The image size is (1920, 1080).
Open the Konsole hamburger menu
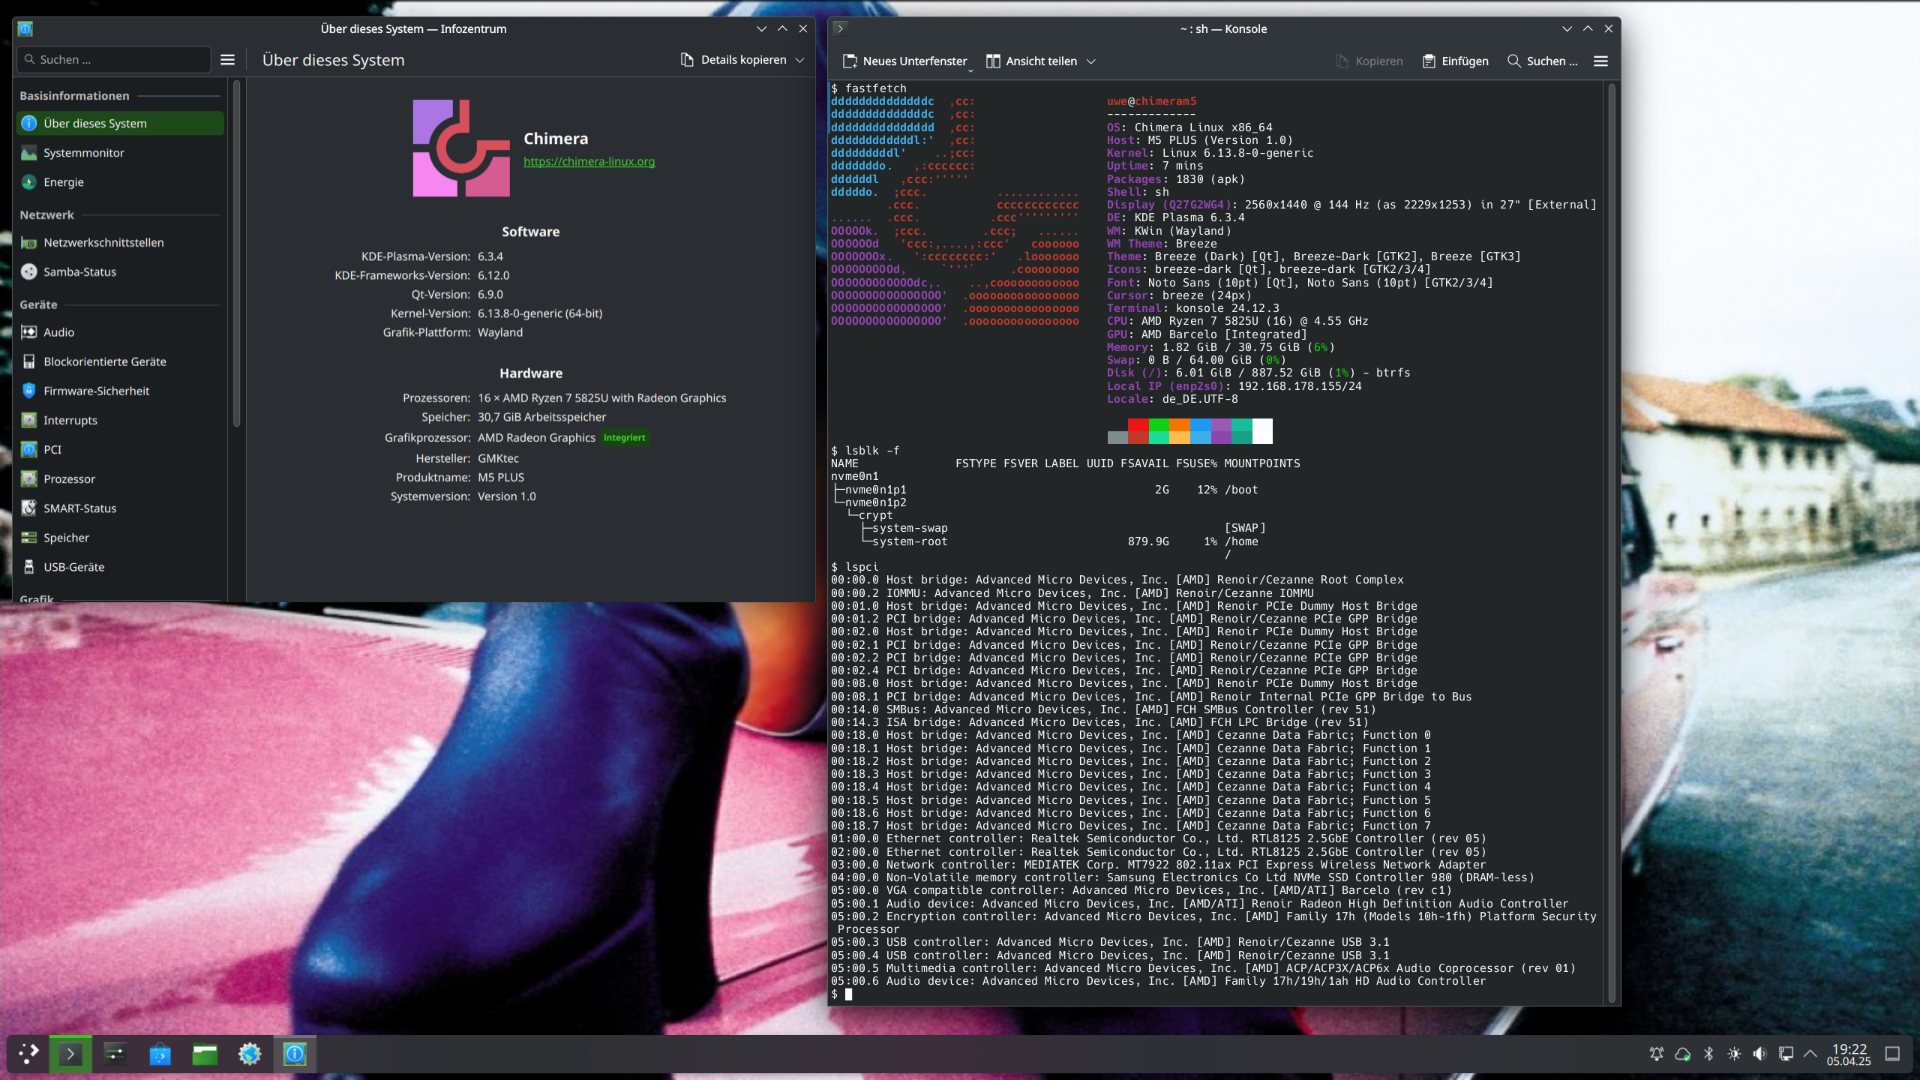[1601, 61]
